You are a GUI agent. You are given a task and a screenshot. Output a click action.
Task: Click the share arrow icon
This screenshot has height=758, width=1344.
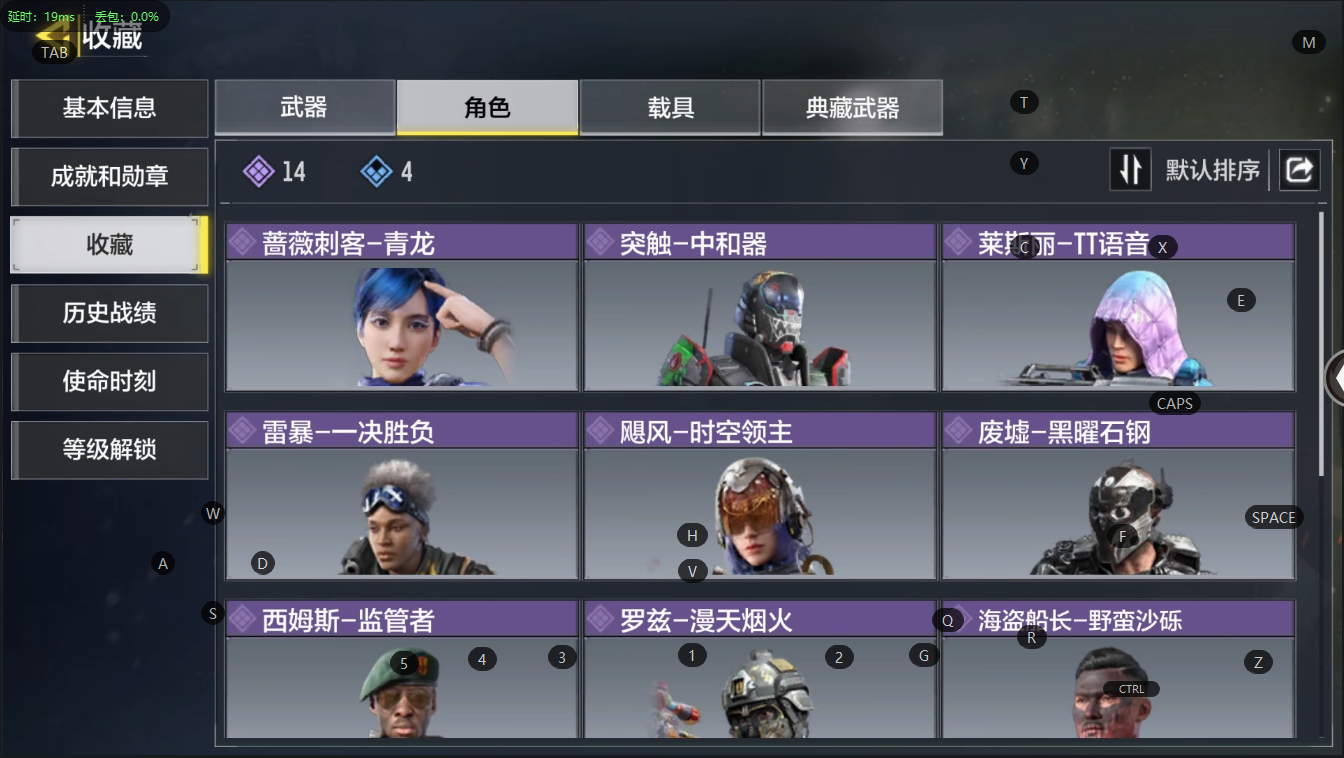(1298, 170)
